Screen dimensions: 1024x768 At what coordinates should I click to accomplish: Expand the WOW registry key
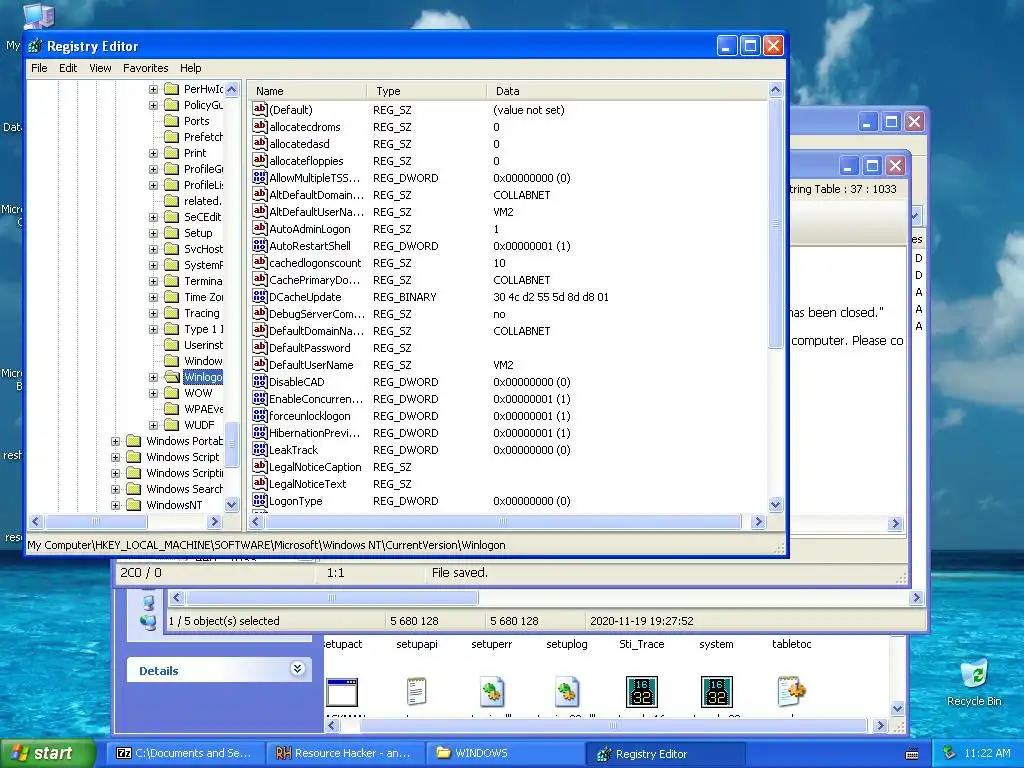coord(153,393)
